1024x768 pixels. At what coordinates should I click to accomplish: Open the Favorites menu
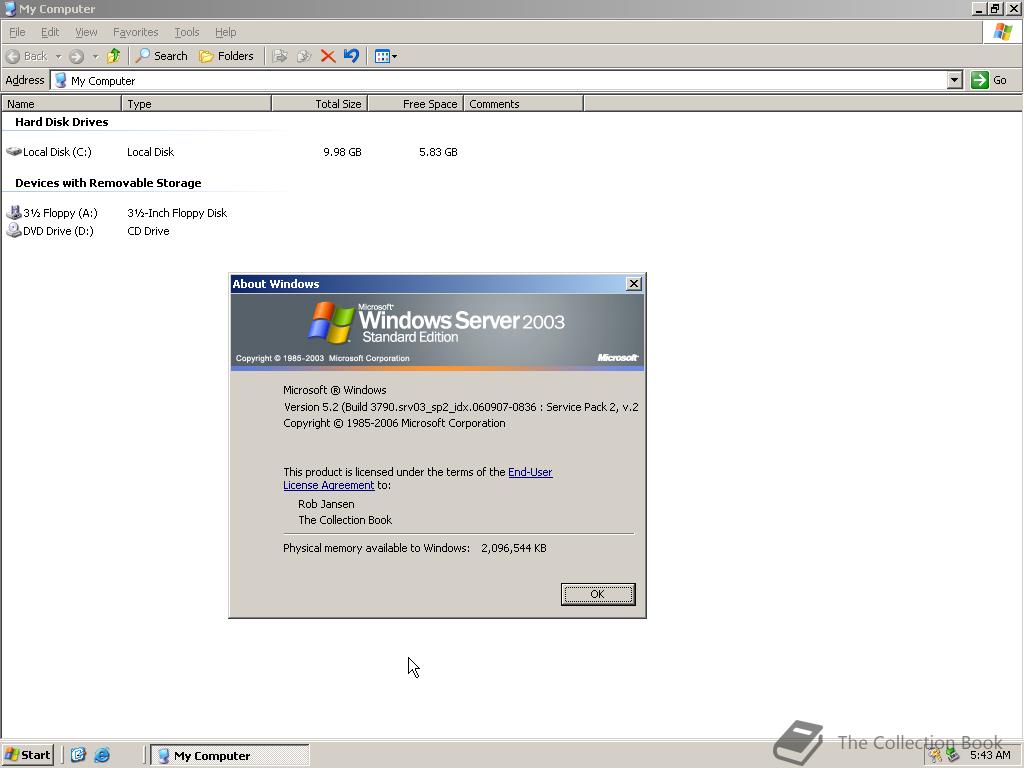(x=135, y=32)
